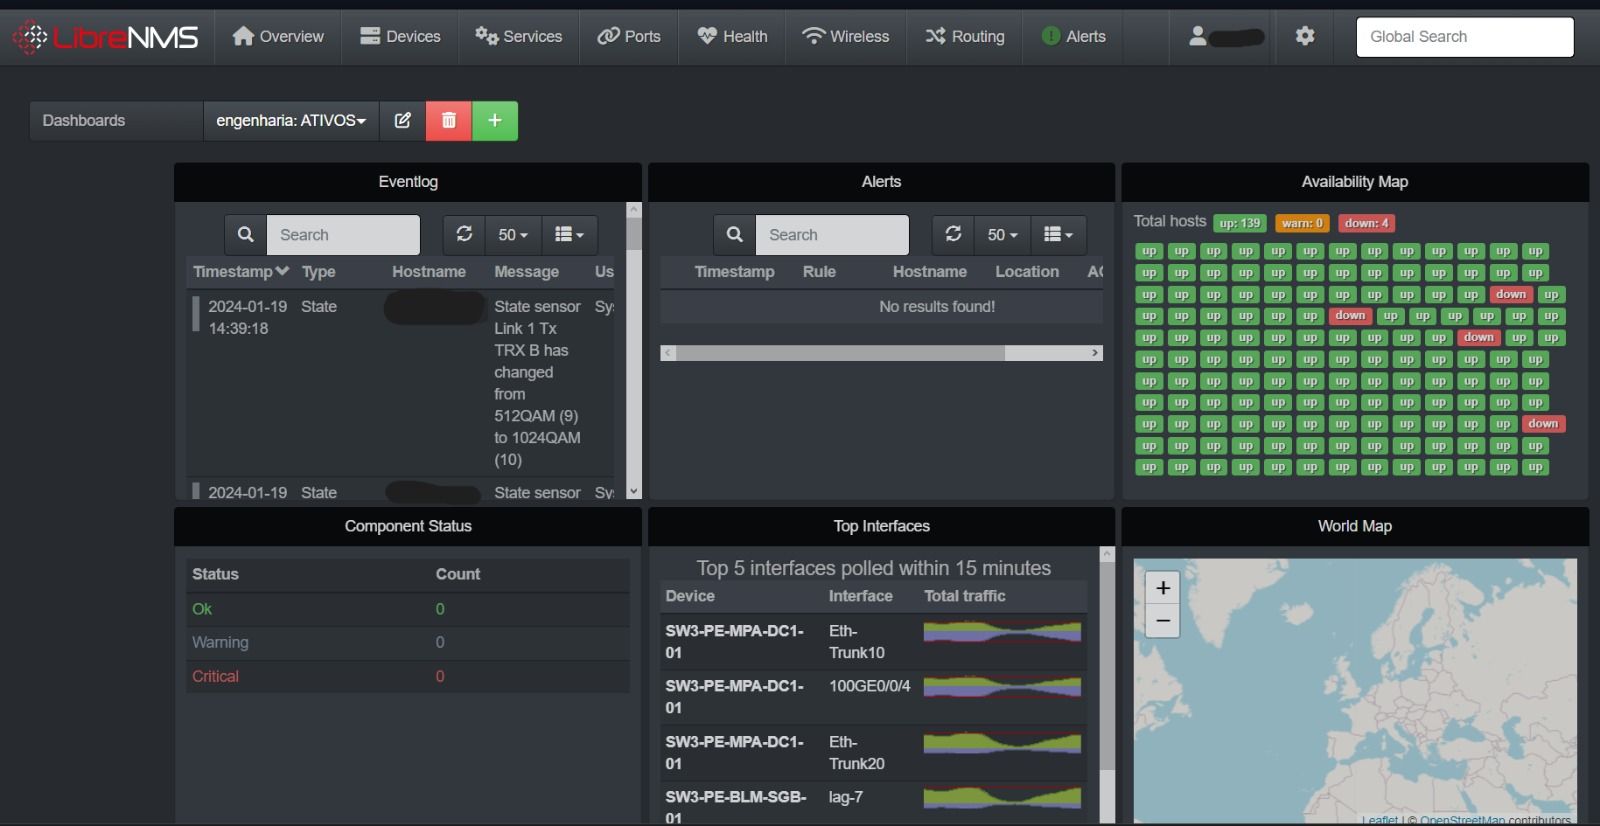The width and height of the screenshot is (1600, 826).
Task: Click the 'down: 4' hosts badge
Action: tap(1366, 223)
